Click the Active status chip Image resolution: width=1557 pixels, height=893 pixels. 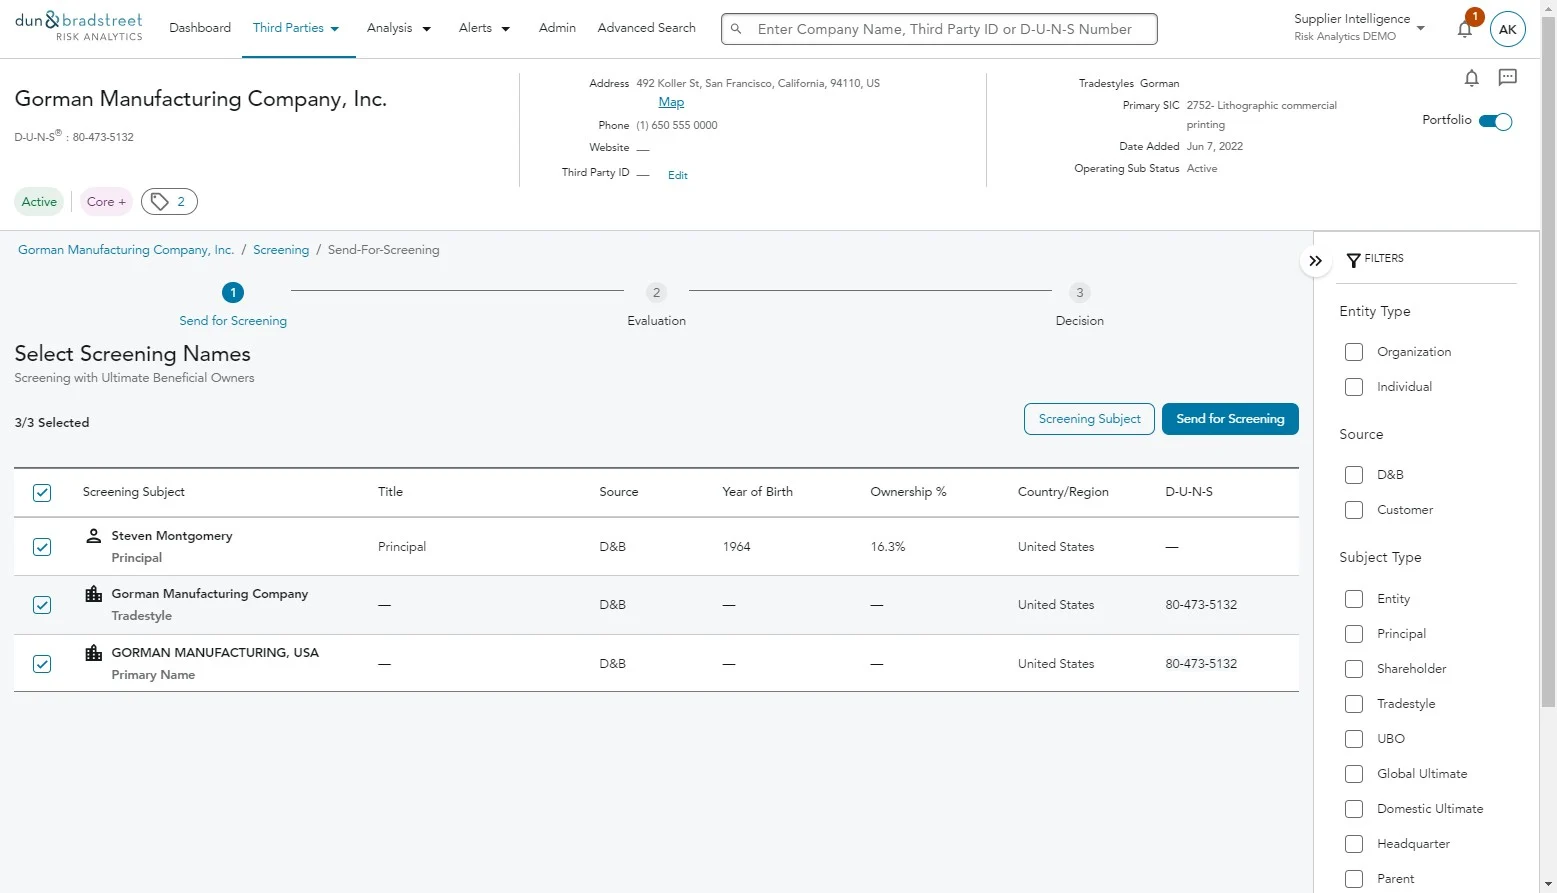pos(39,202)
